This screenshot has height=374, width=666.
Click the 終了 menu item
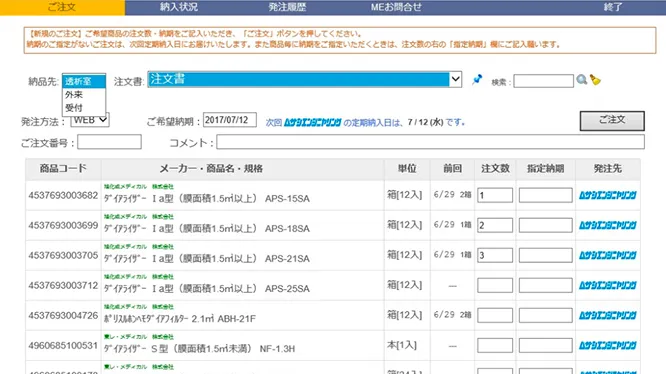point(613,7)
